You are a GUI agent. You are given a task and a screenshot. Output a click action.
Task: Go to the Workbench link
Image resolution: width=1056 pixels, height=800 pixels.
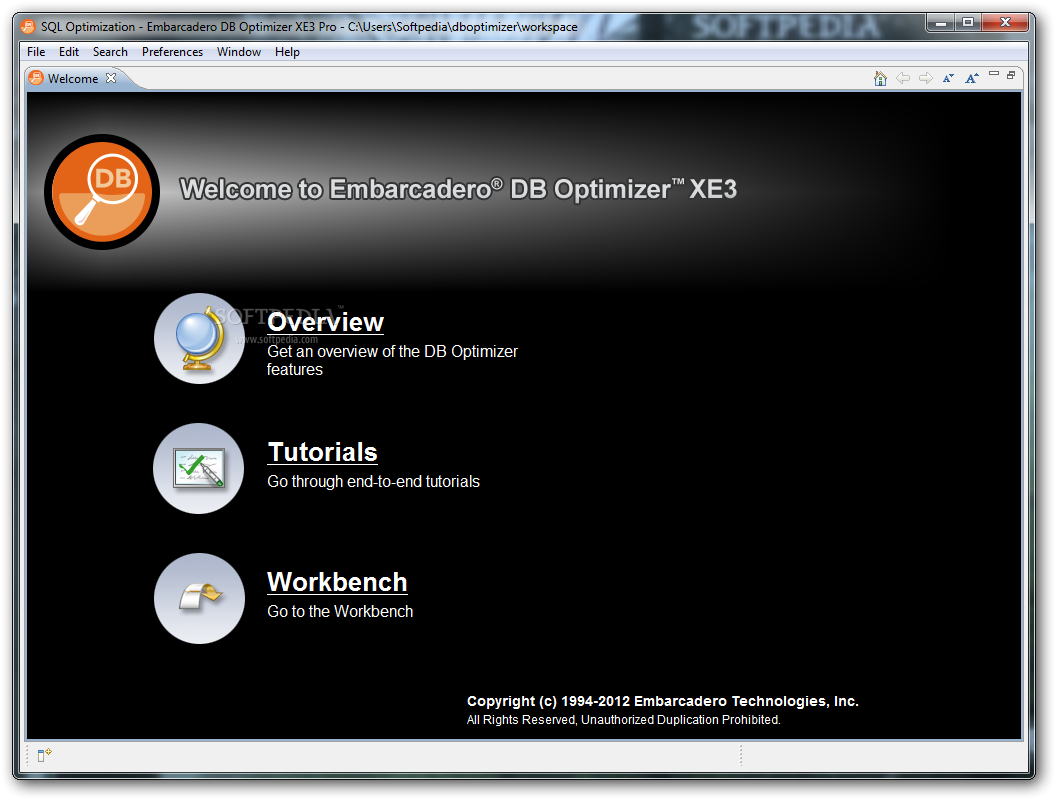(337, 582)
